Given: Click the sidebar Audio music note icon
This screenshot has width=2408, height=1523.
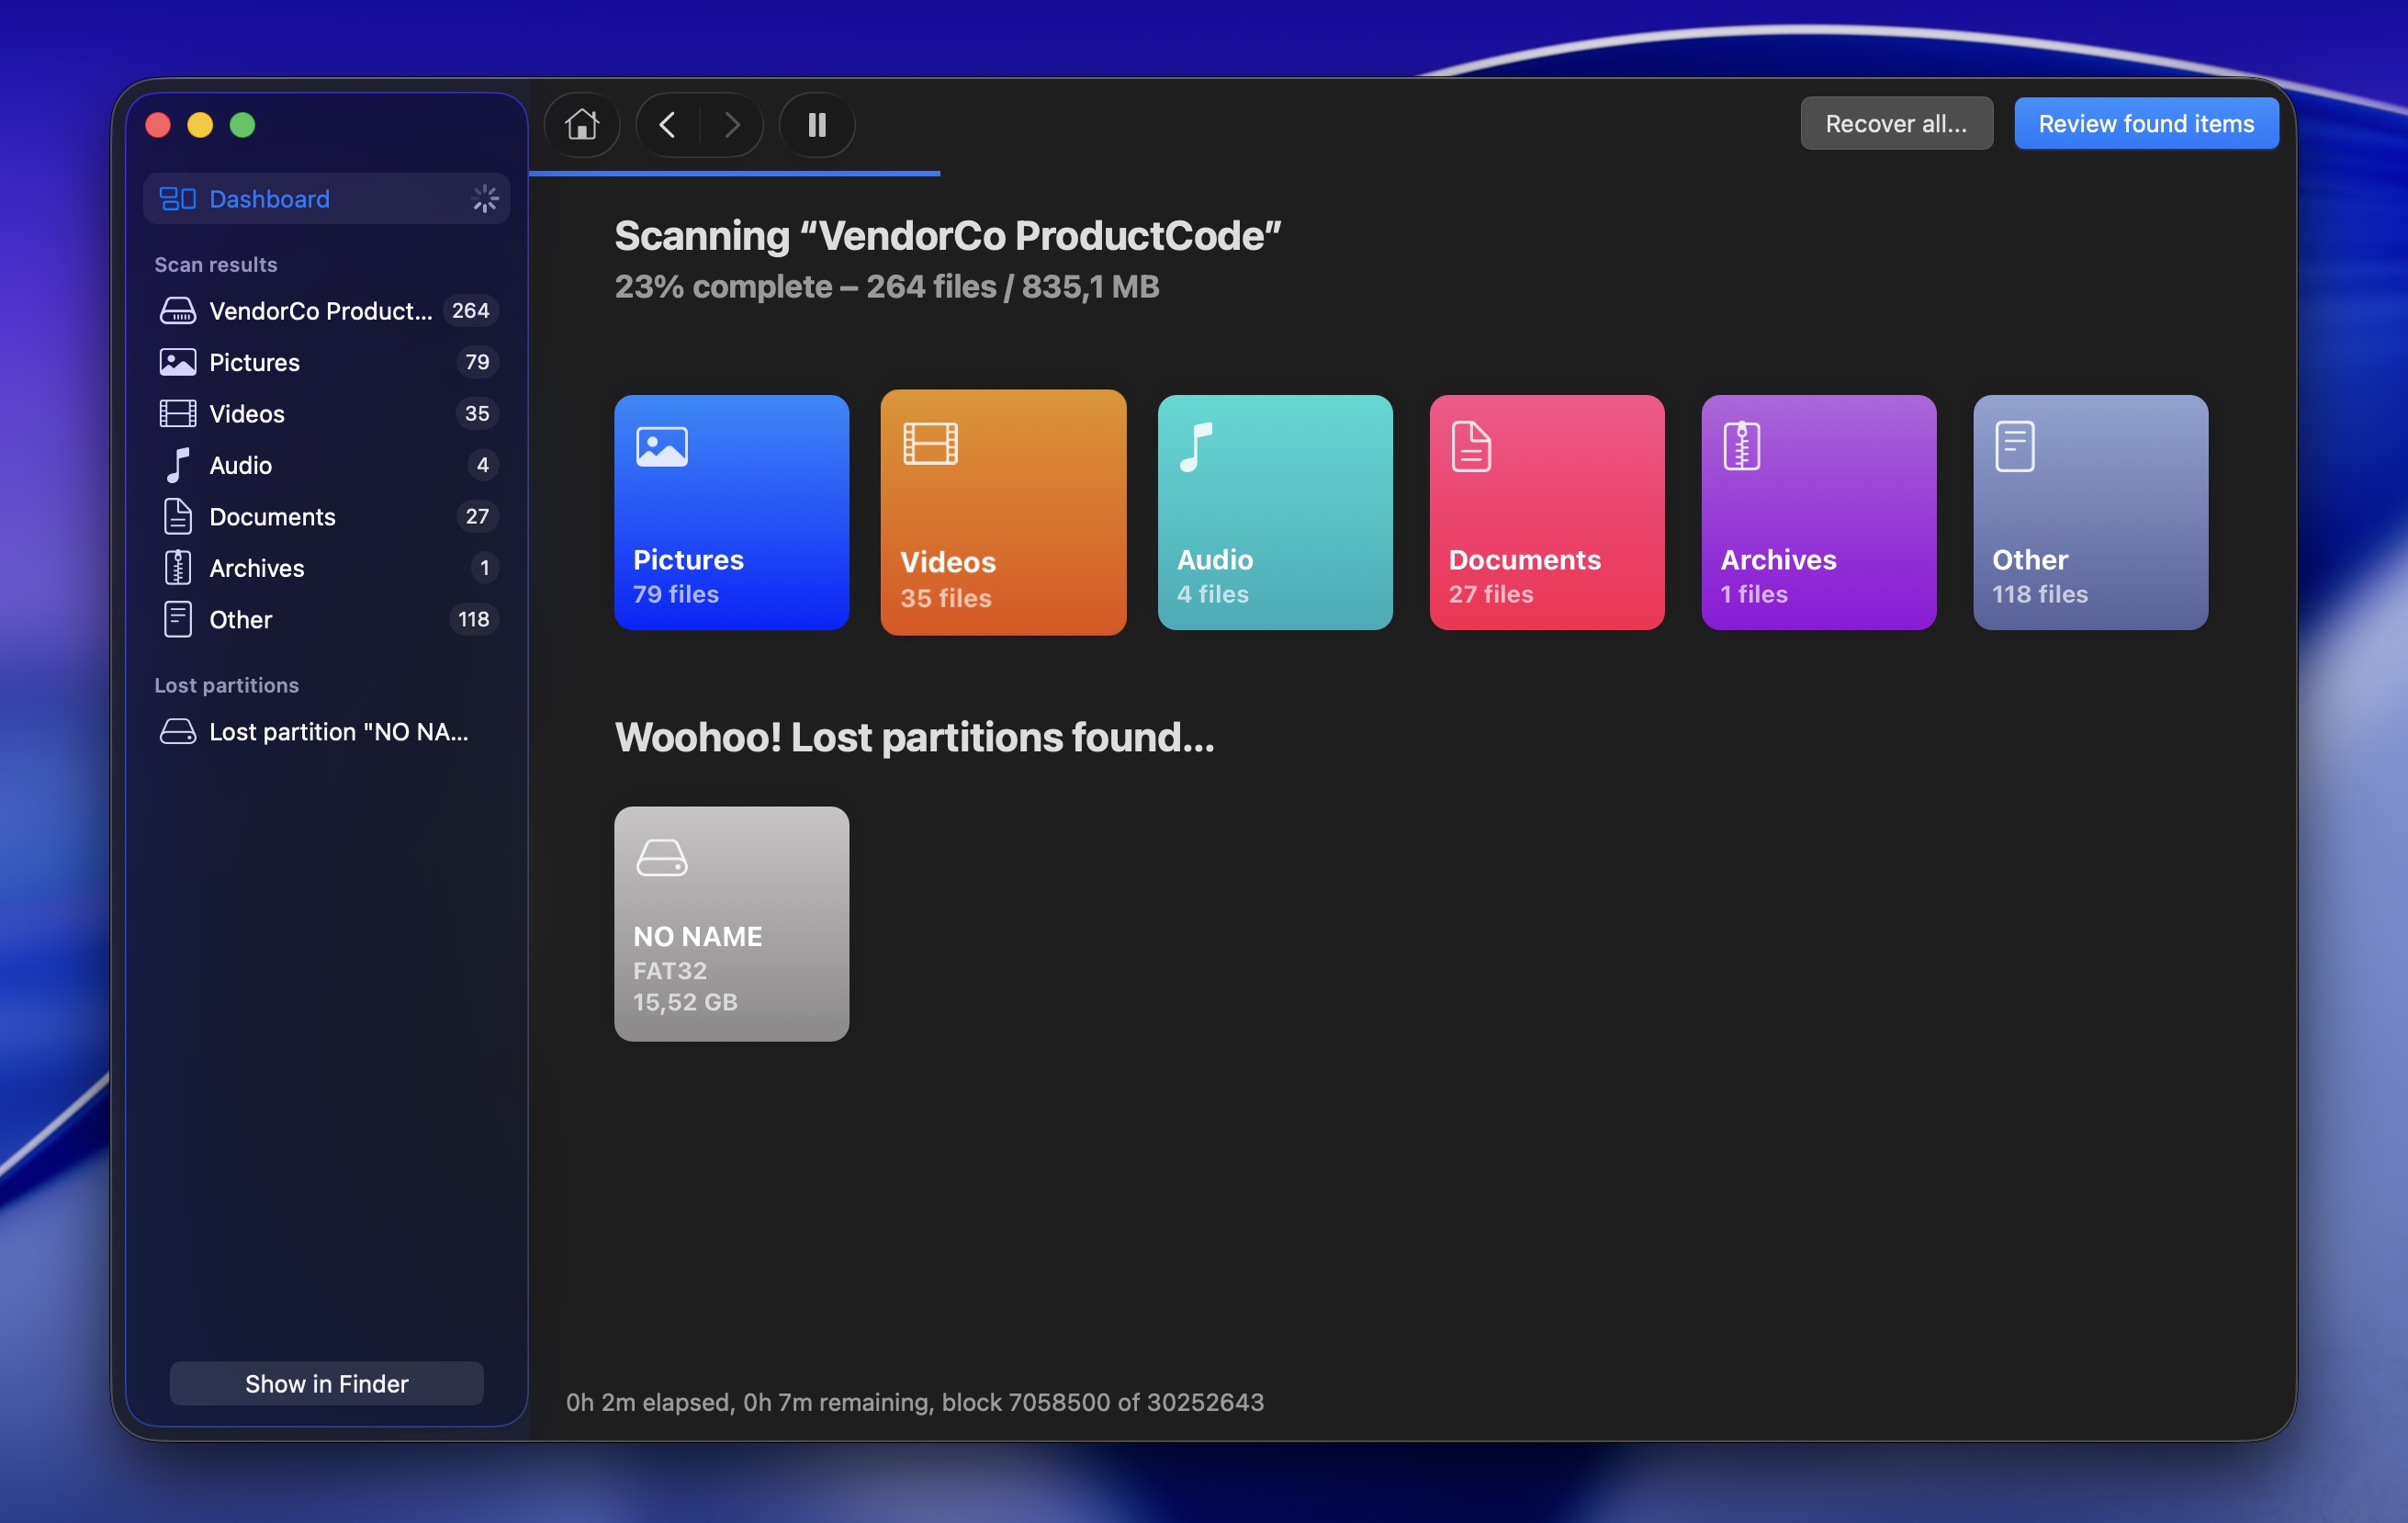Looking at the screenshot, I should click(178, 465).
